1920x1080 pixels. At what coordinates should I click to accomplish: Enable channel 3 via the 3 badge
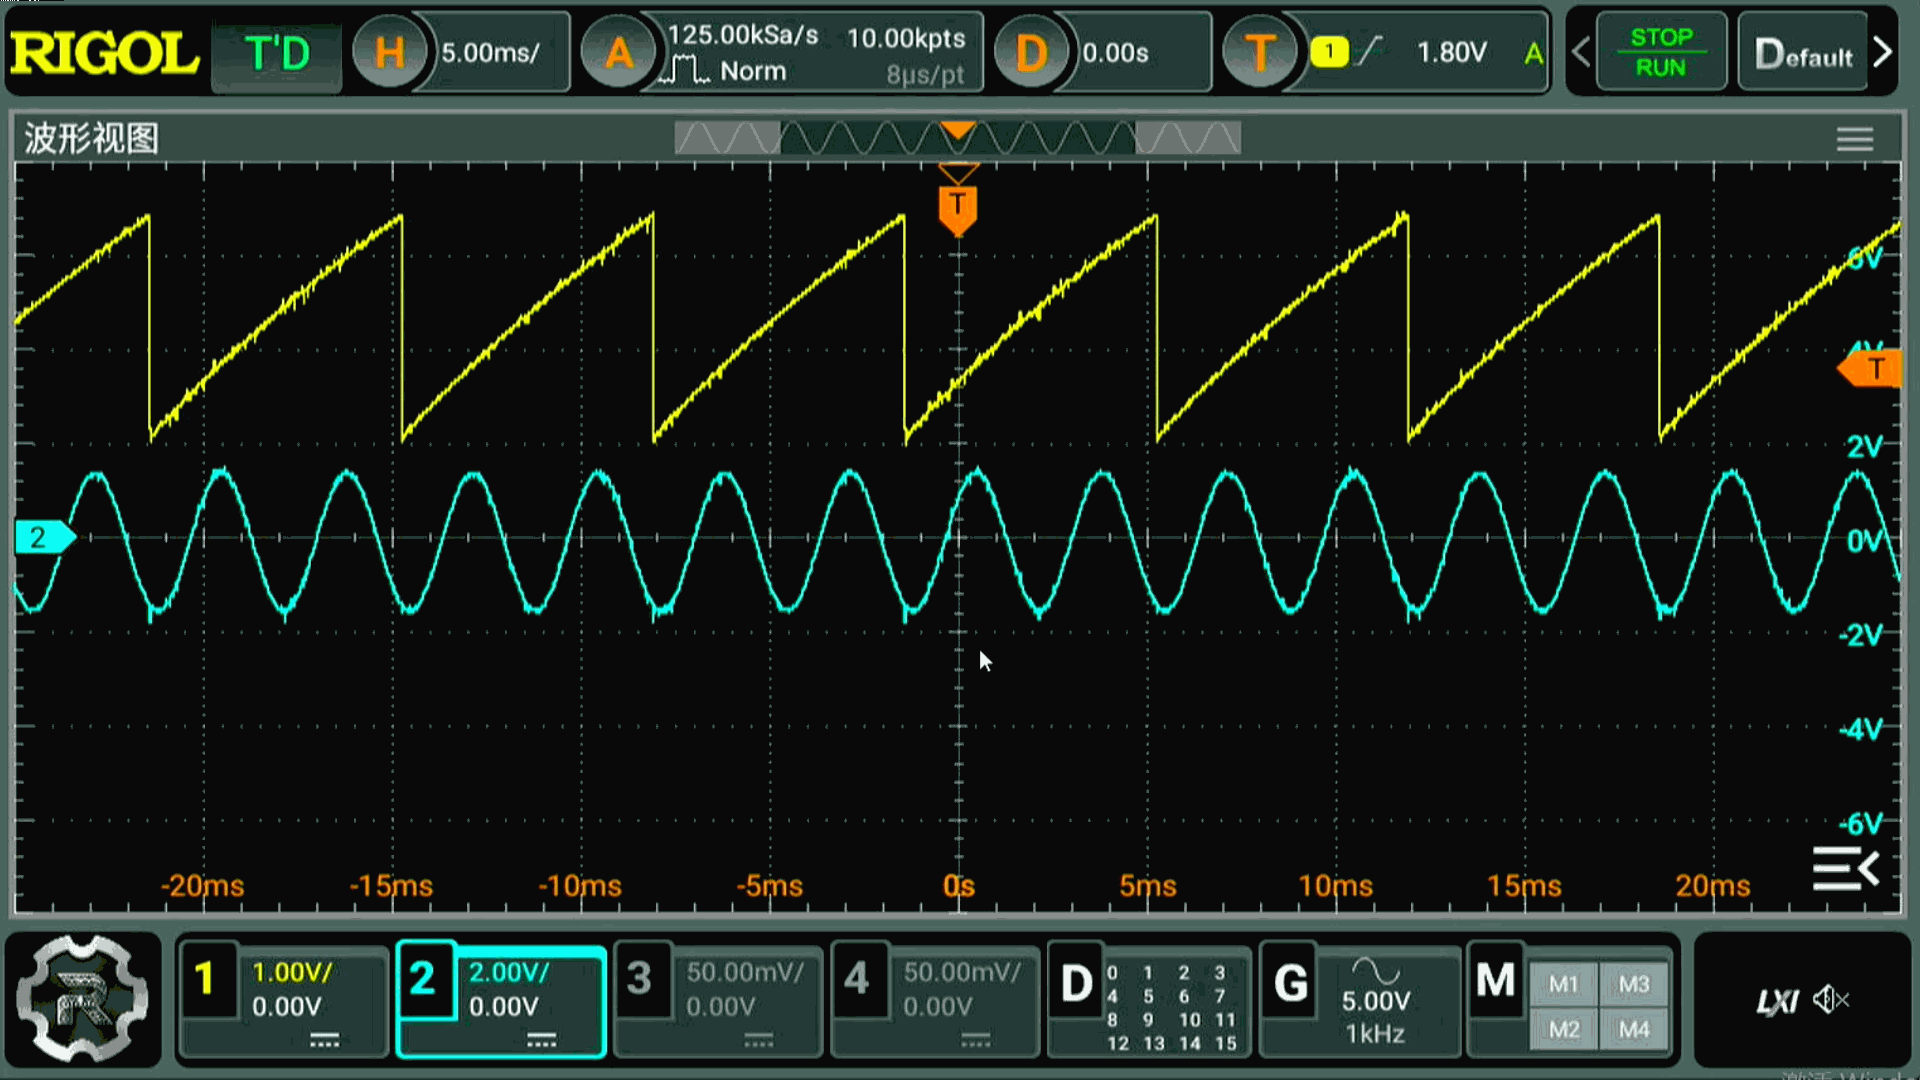(640, 979)
